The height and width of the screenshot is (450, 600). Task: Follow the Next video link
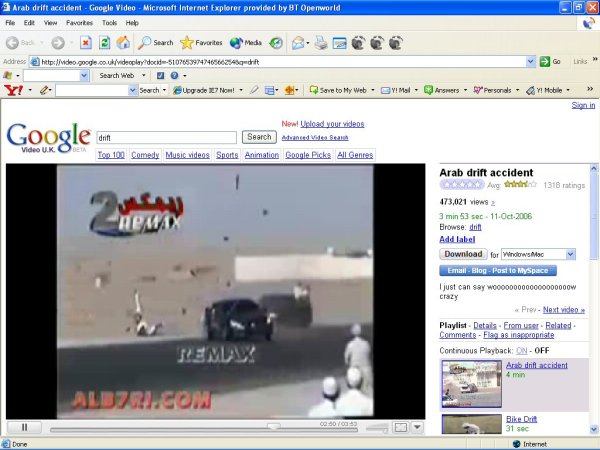point(563,310)
